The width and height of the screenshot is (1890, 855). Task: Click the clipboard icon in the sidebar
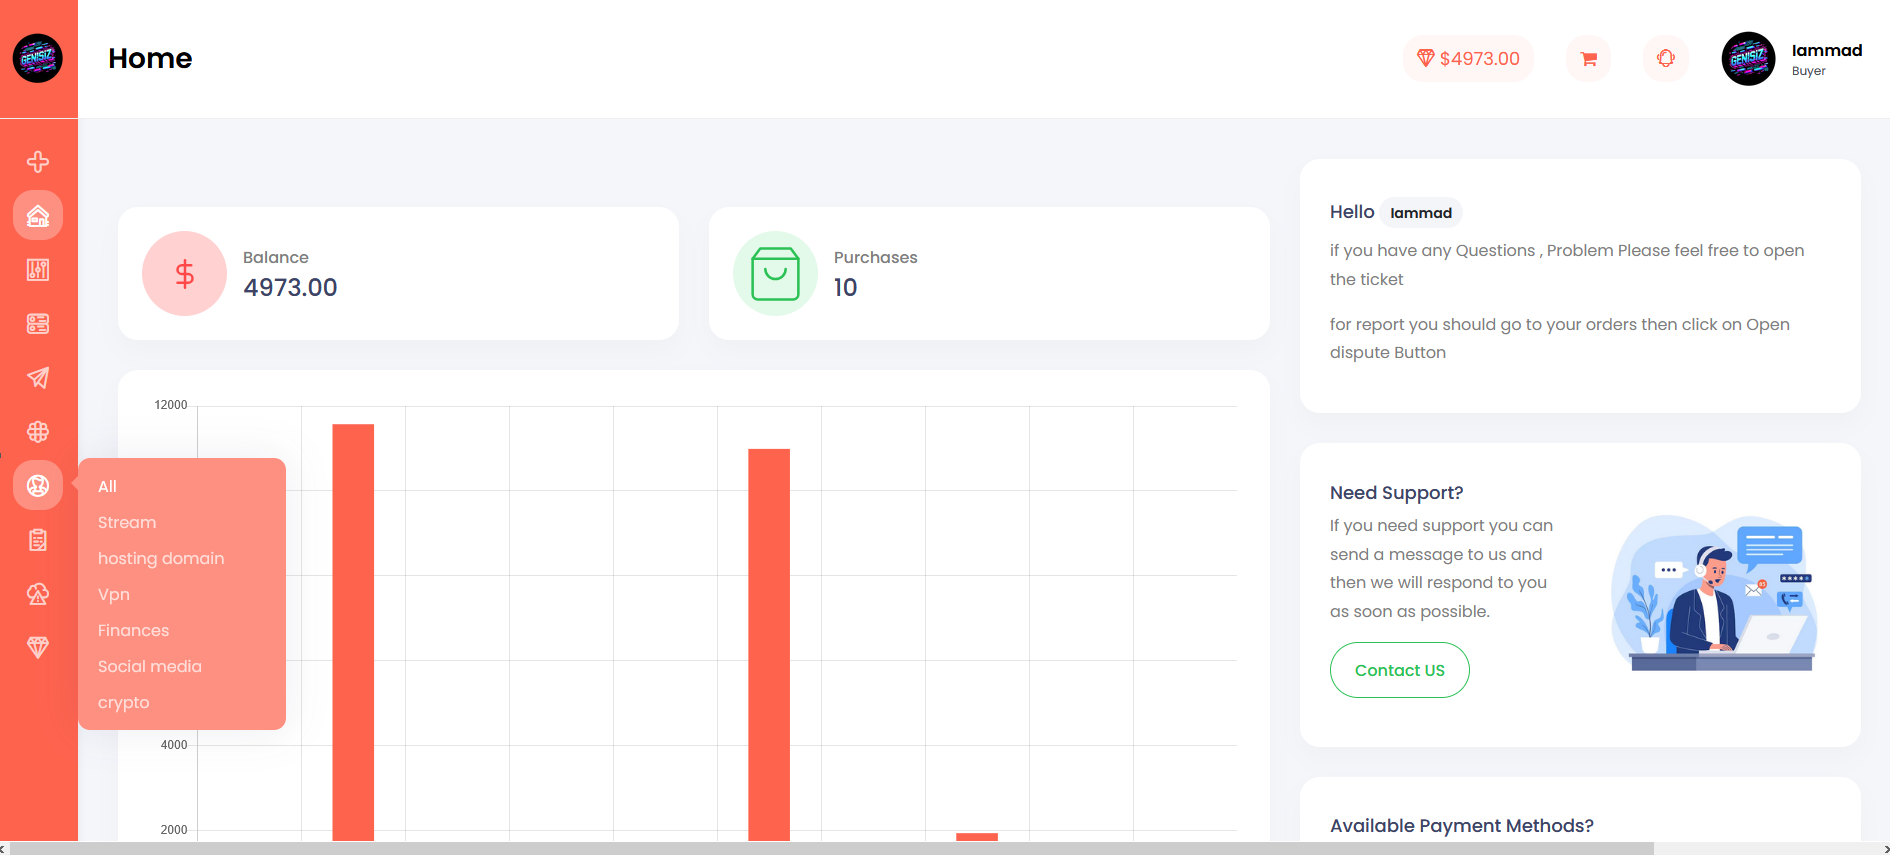[38, 540]
